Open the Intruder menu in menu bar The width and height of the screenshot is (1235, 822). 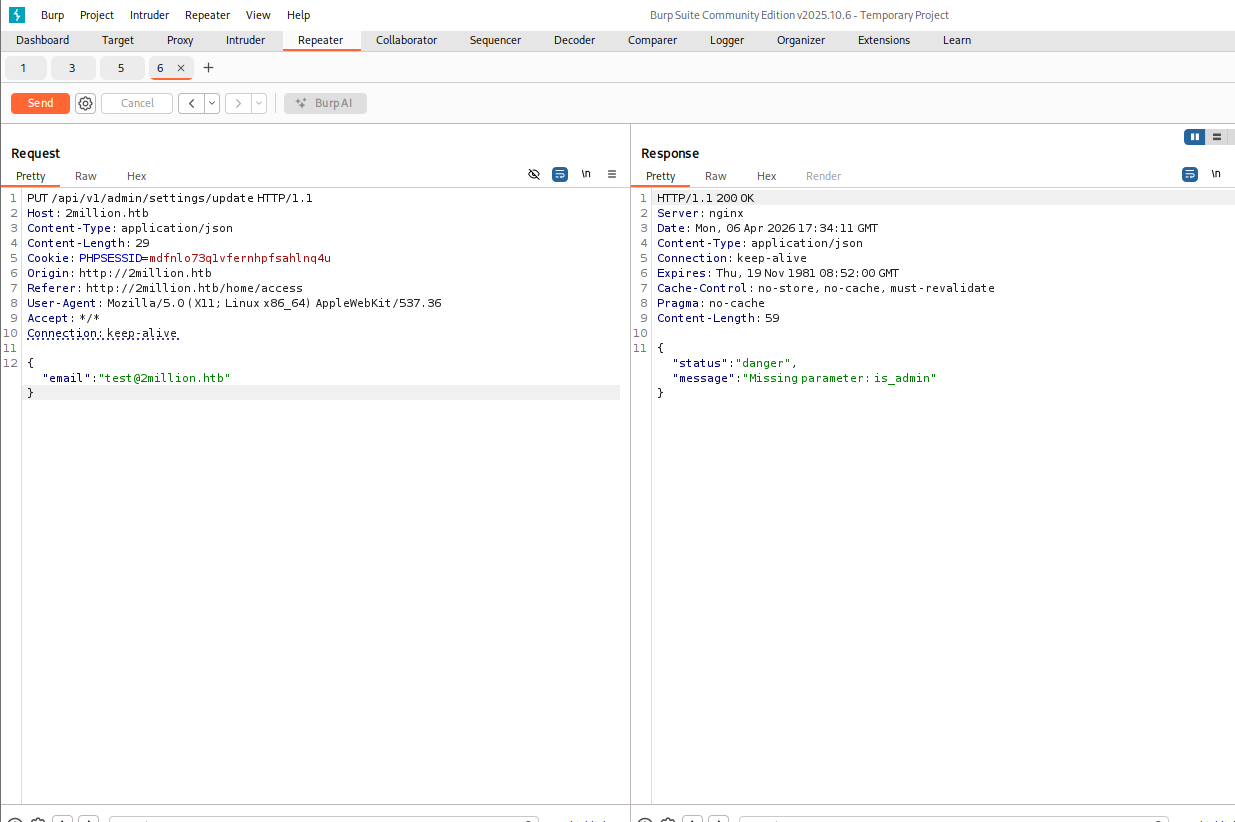[x=149, y=15]
